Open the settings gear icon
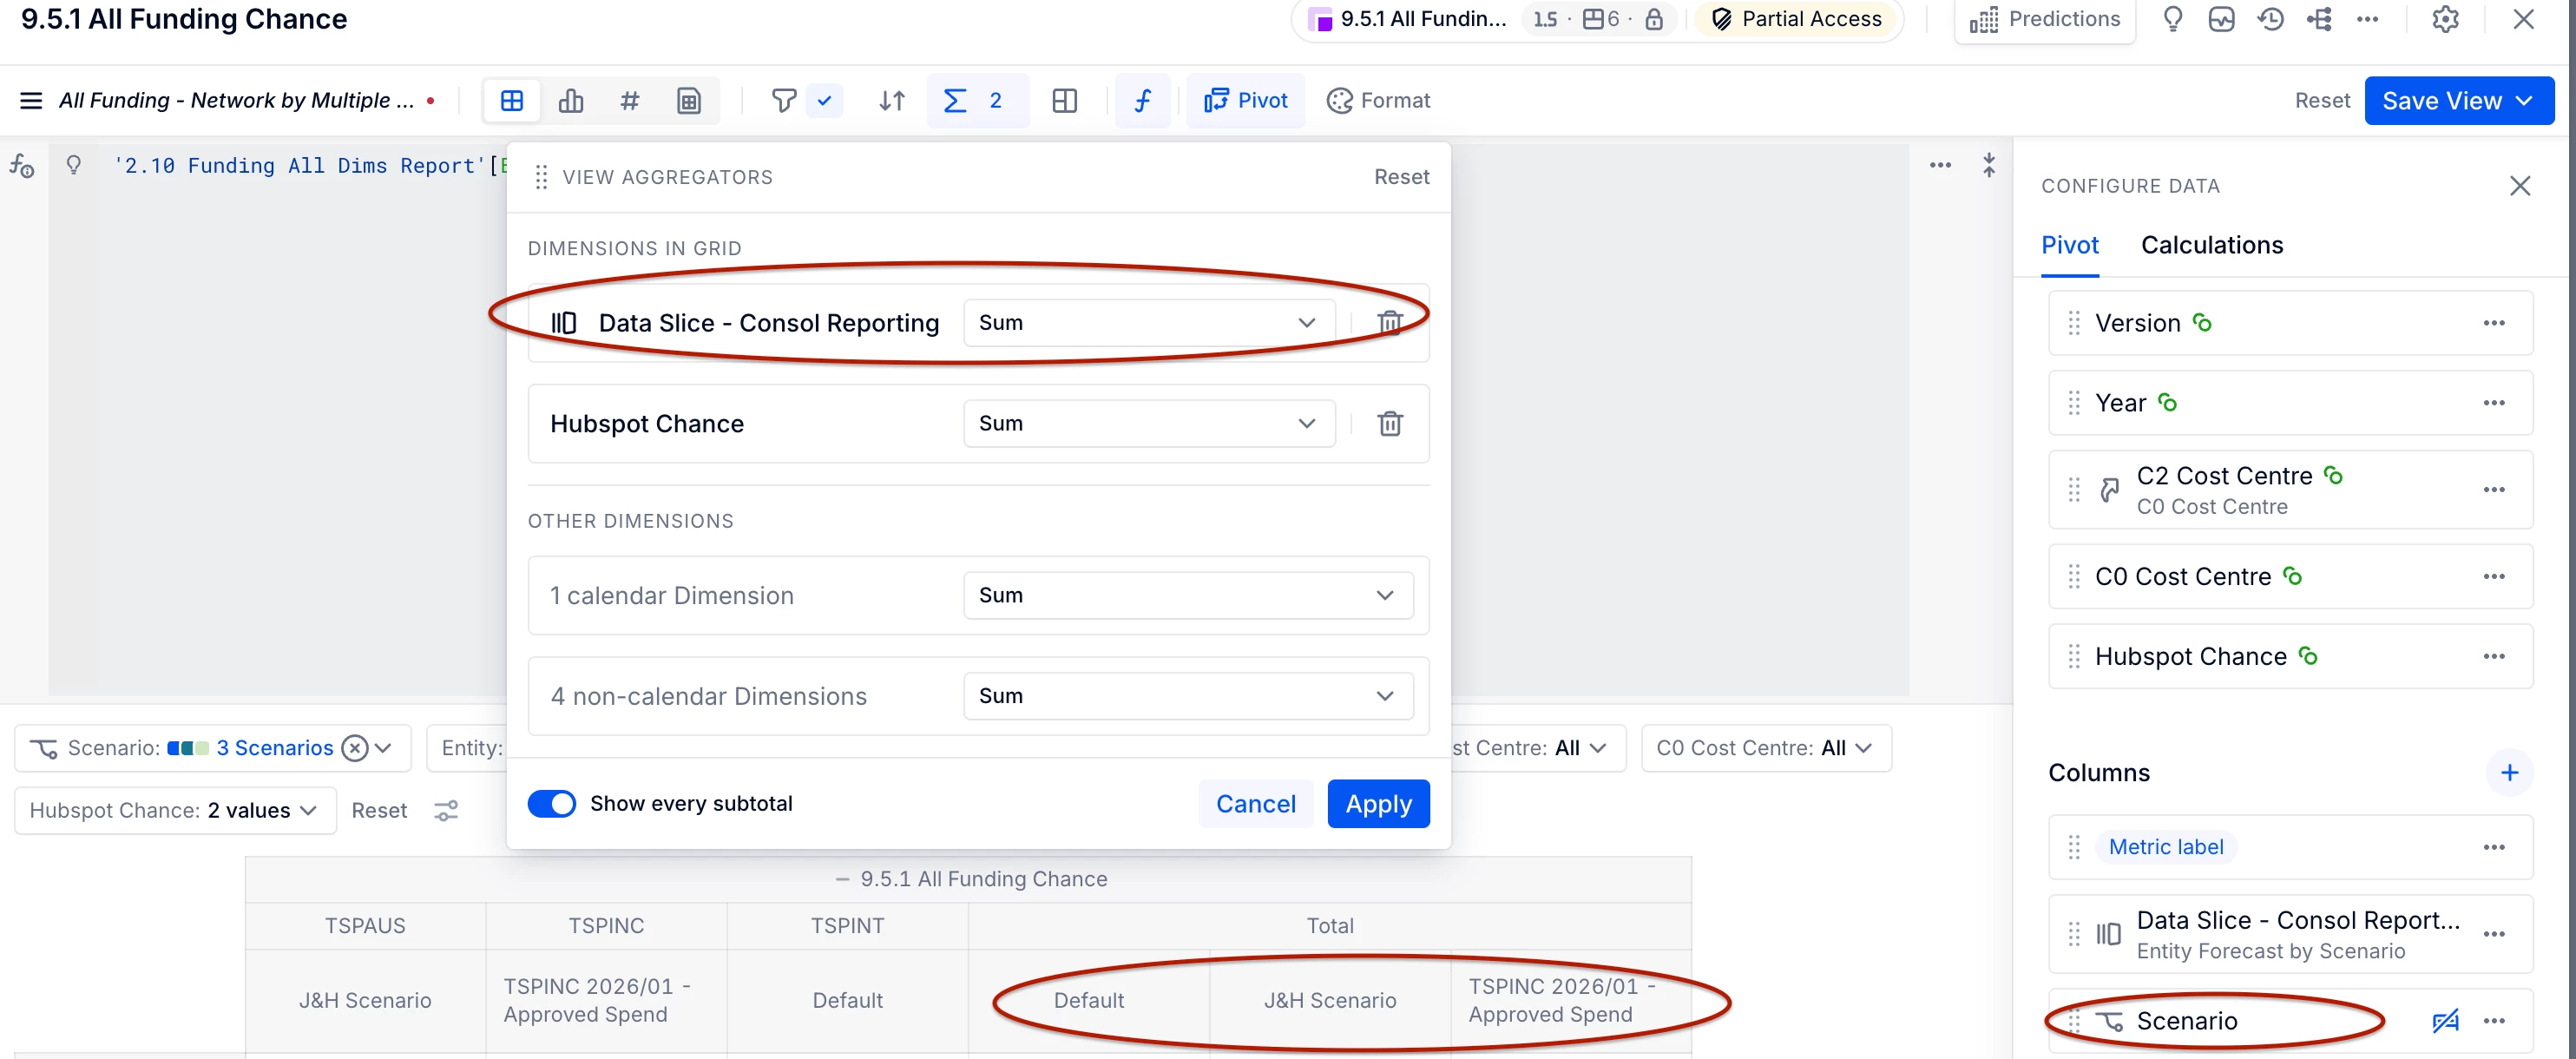The width and height of the screenshot is (2576, 1059). (2445, 19)
